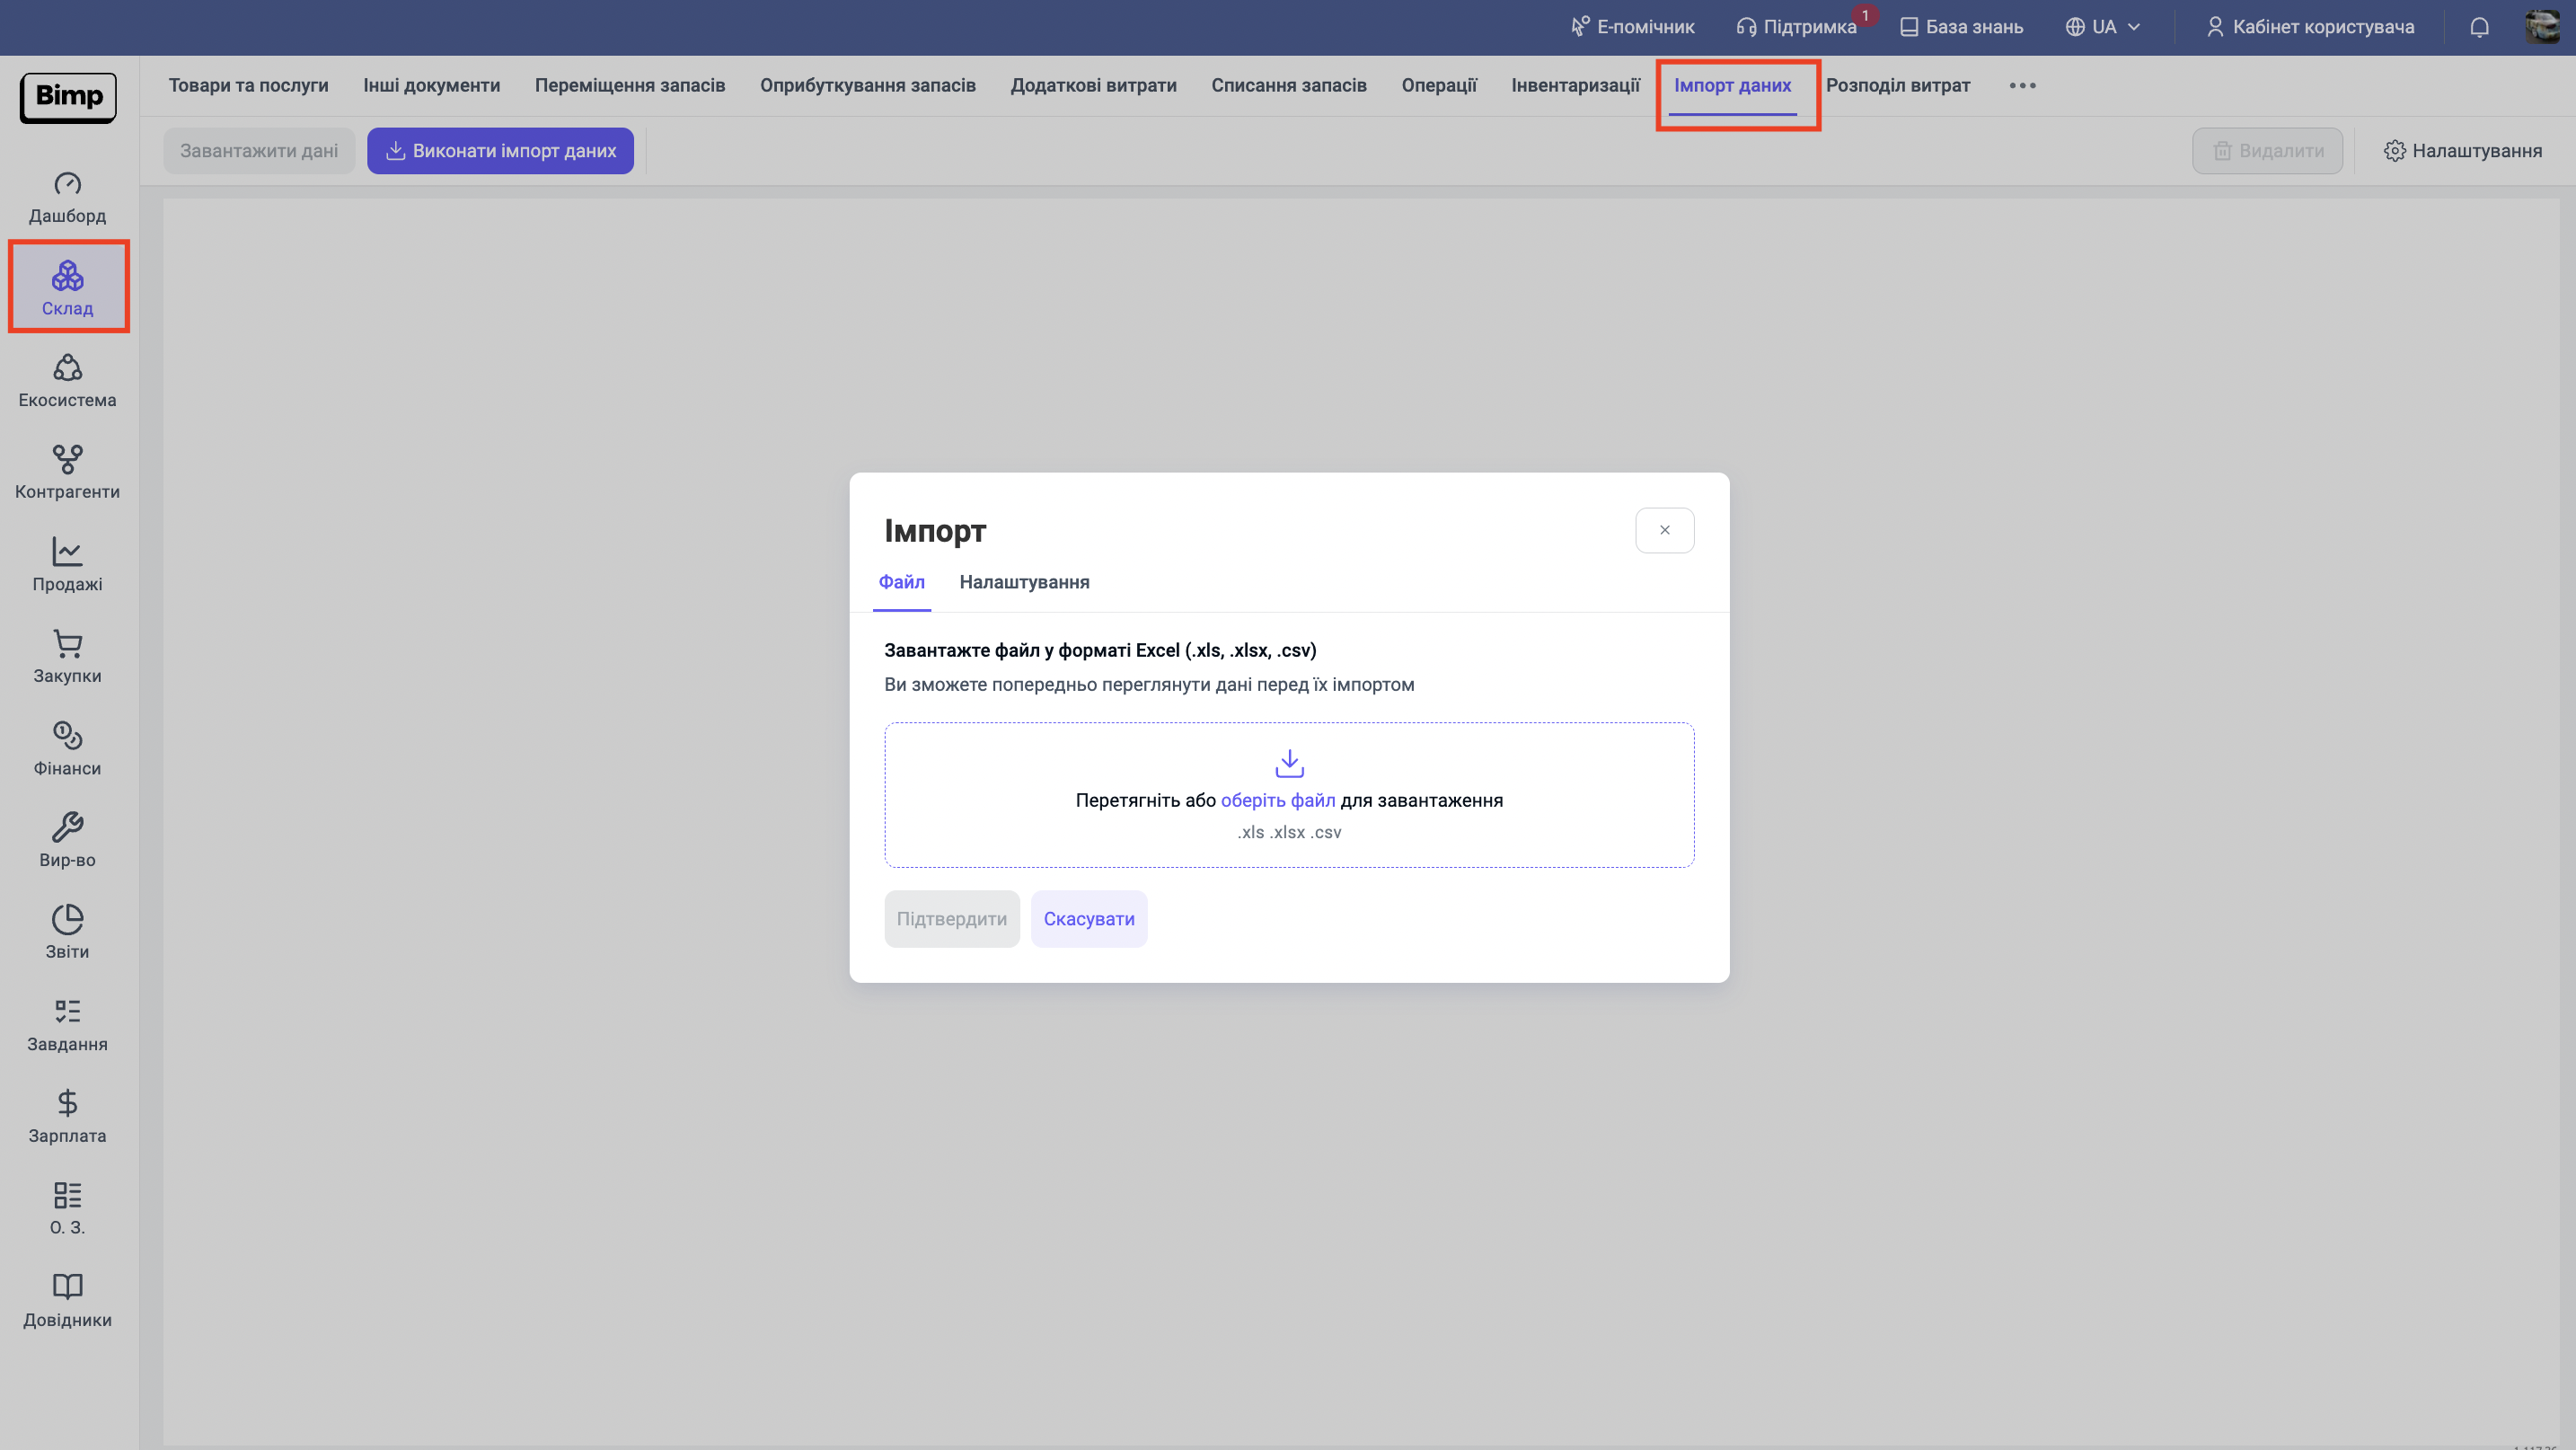Go to Контрагенти in sidebar
The image size is (2576, 1450).
(x=67, y=472)
